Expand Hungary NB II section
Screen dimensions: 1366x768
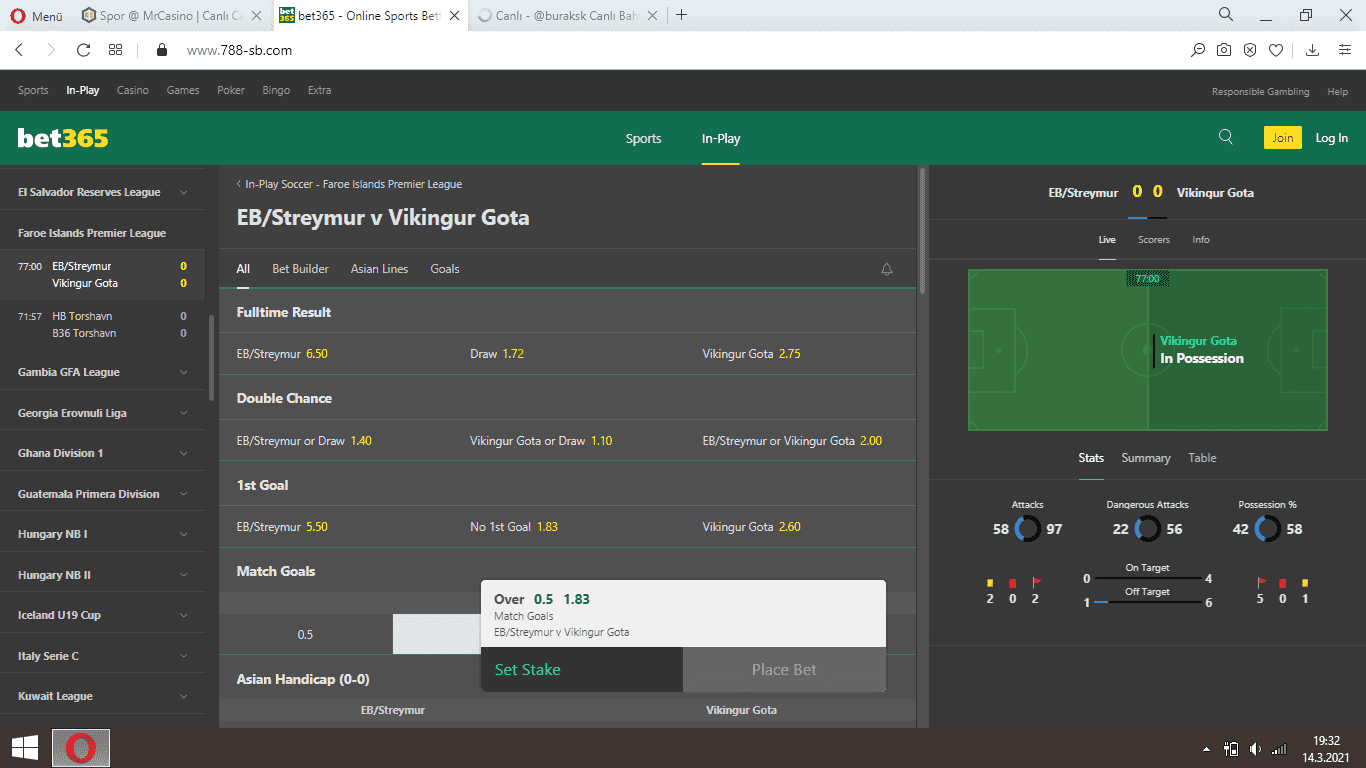click(102, 575)
